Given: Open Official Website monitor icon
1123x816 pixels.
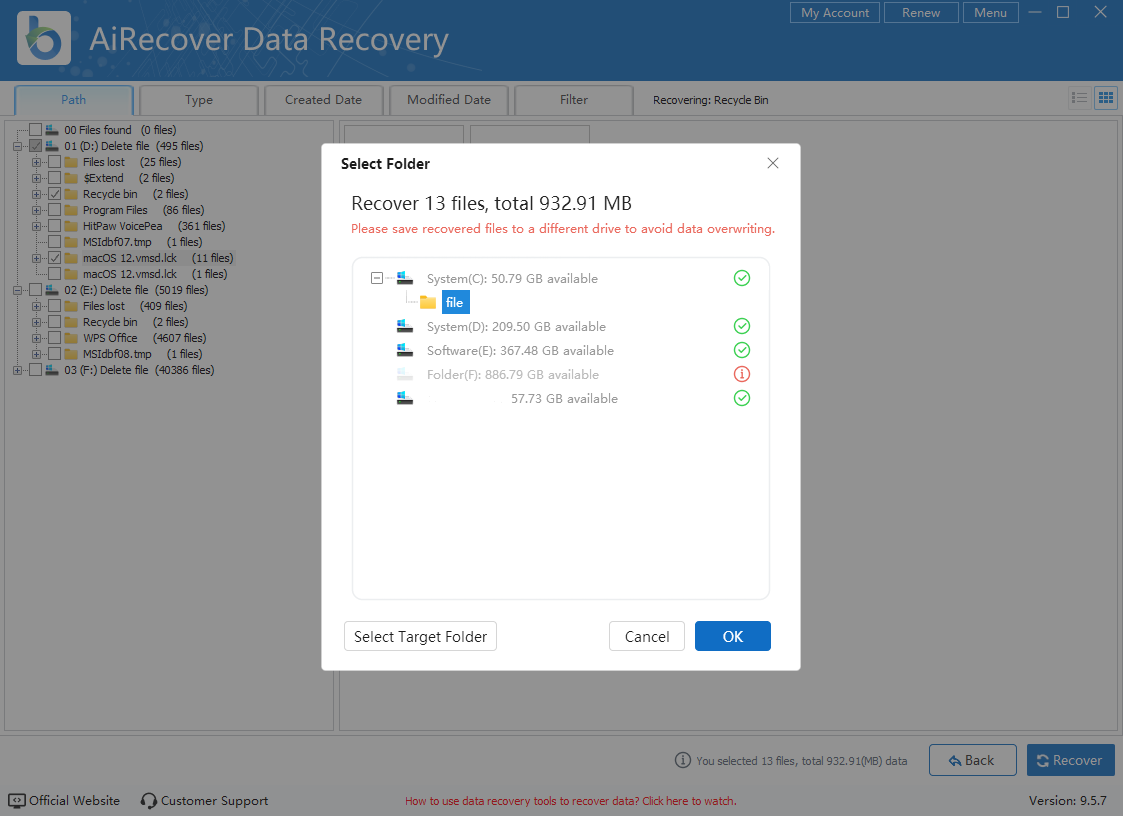Looking at the screenshot, I should click(17, 801).
